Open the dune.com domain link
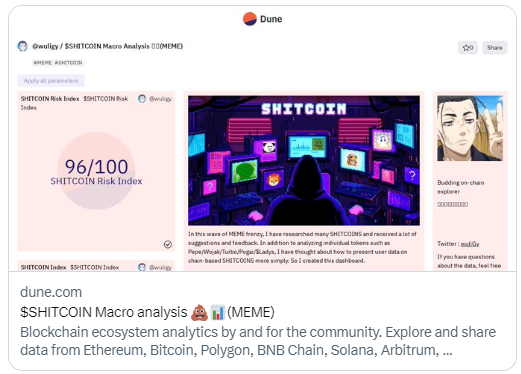Viewport: 521px width, 374px height. (x=51, y=292)
